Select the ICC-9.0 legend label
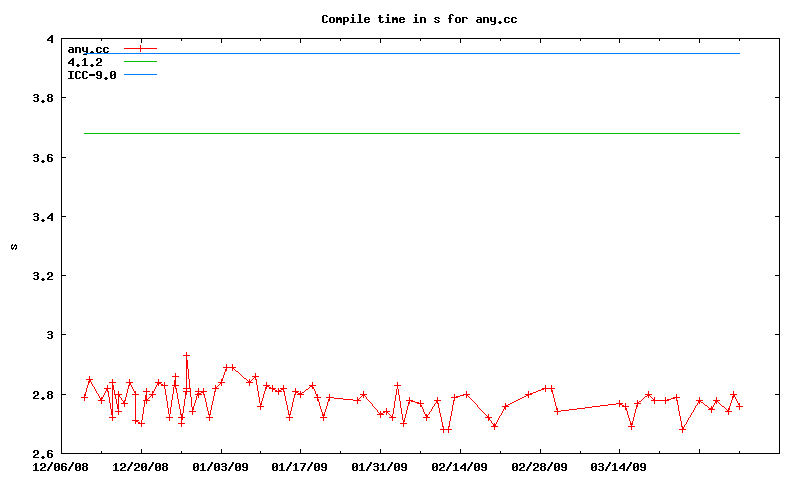The width and height of the screenshot is (800, 480). (91, 75)
